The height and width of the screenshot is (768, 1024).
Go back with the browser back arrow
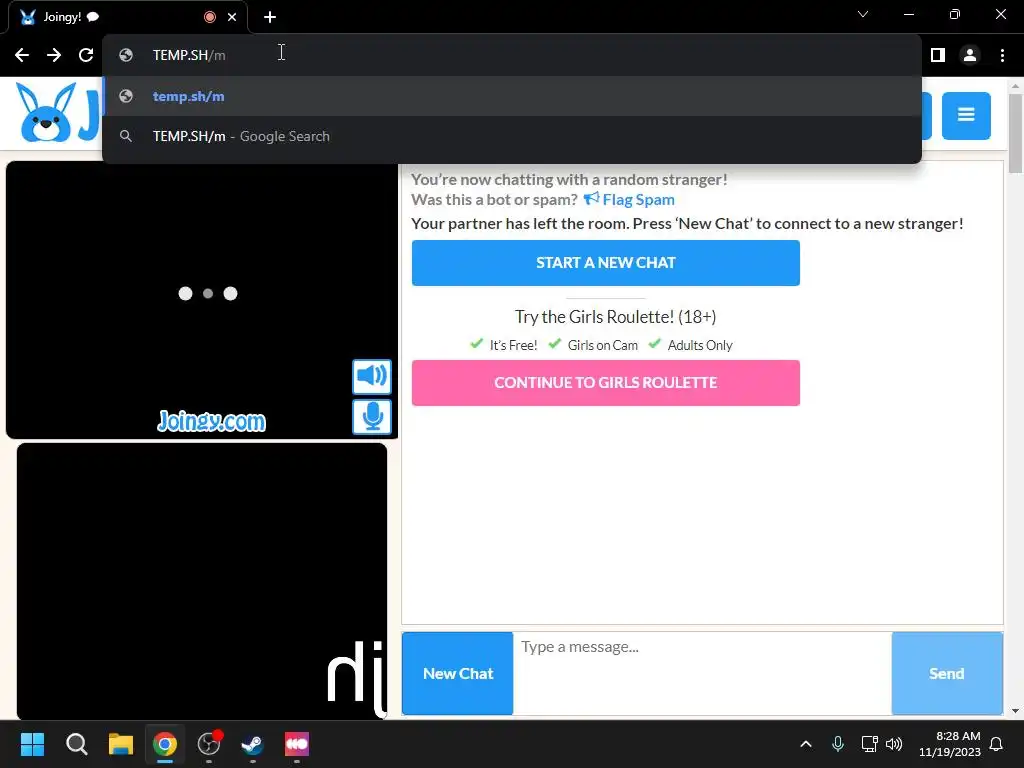(22, 55)
